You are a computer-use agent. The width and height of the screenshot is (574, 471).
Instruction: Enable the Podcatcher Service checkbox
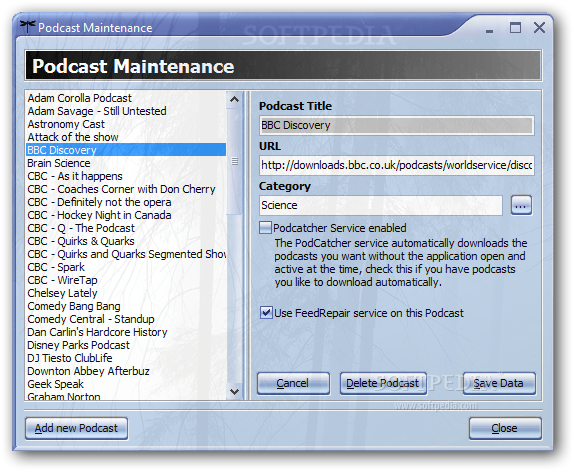[x=265, y=228]
